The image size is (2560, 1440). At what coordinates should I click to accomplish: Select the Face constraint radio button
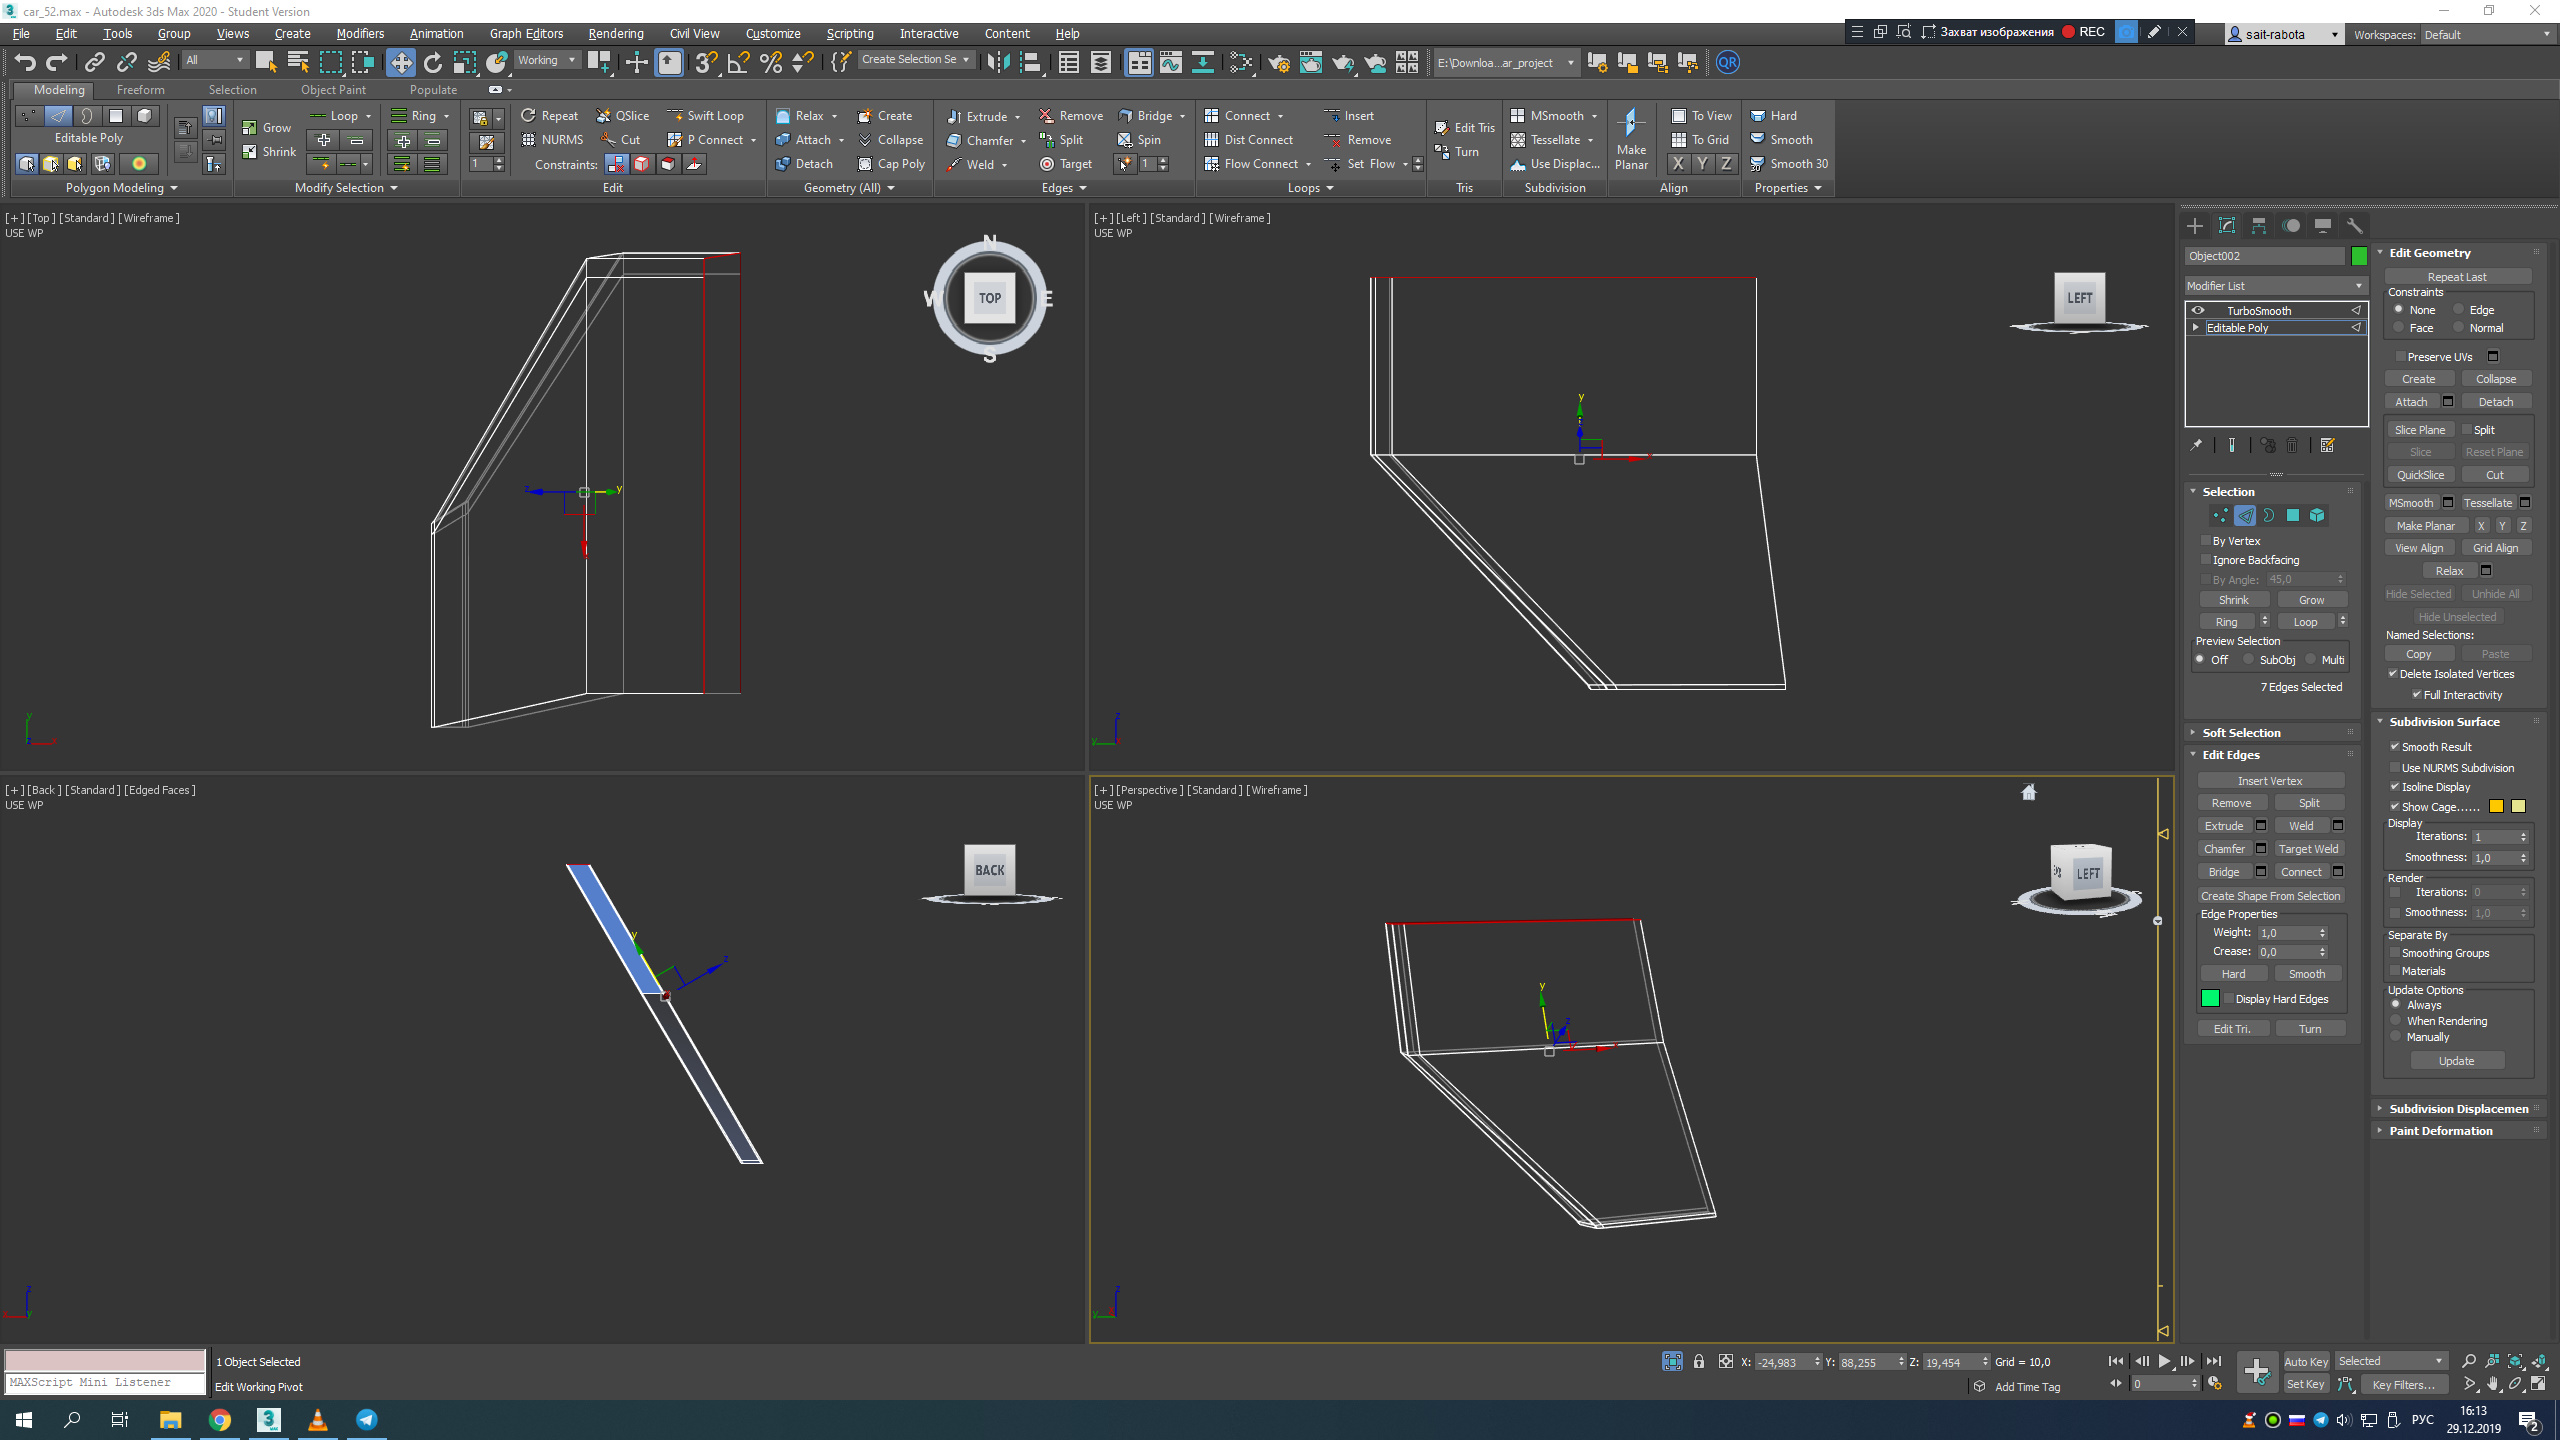tap(2399, 328)
